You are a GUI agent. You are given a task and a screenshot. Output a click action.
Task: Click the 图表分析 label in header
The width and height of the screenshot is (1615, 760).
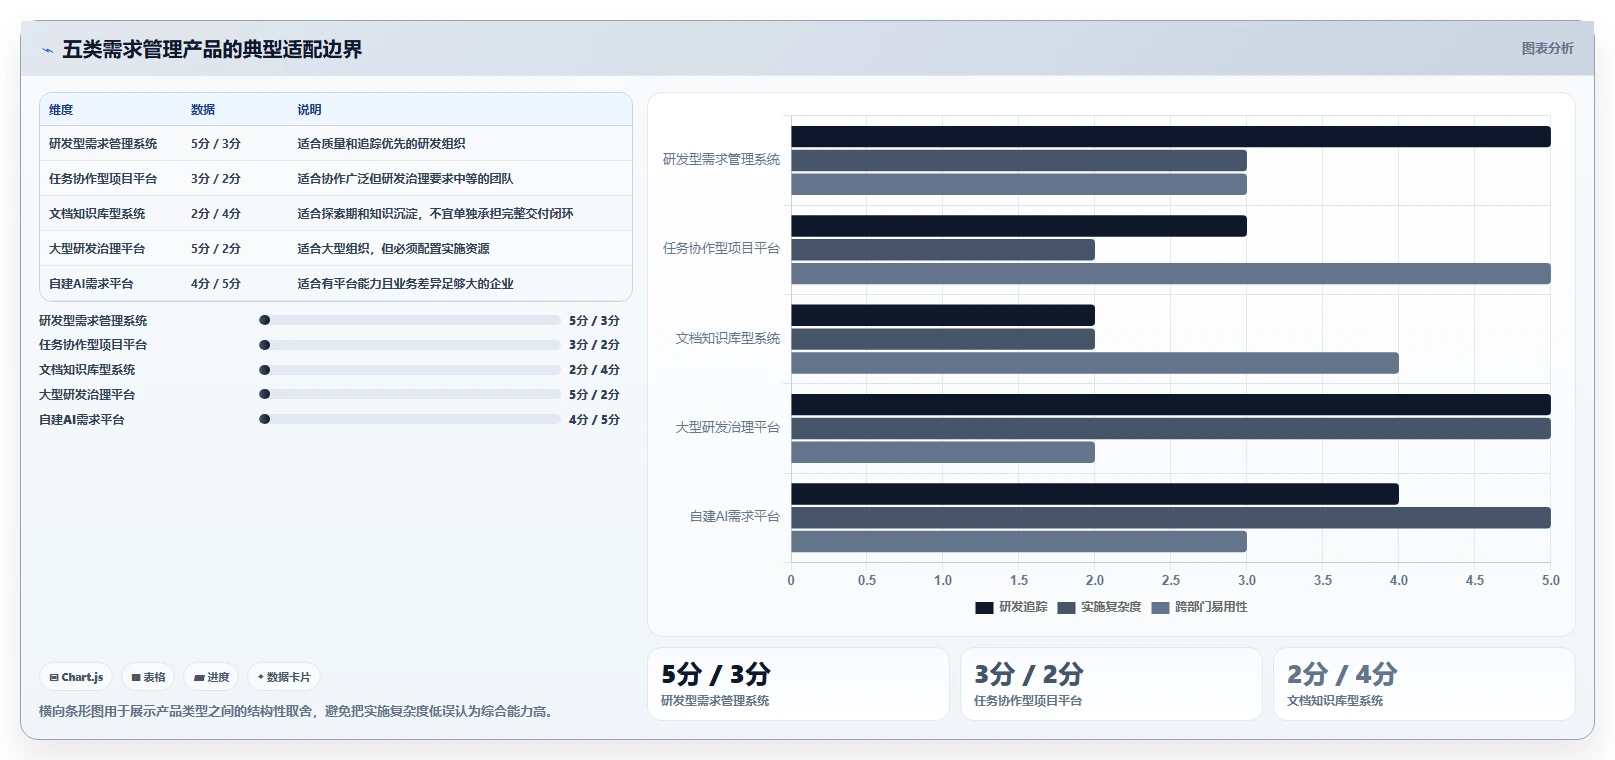coord(1547,48)
